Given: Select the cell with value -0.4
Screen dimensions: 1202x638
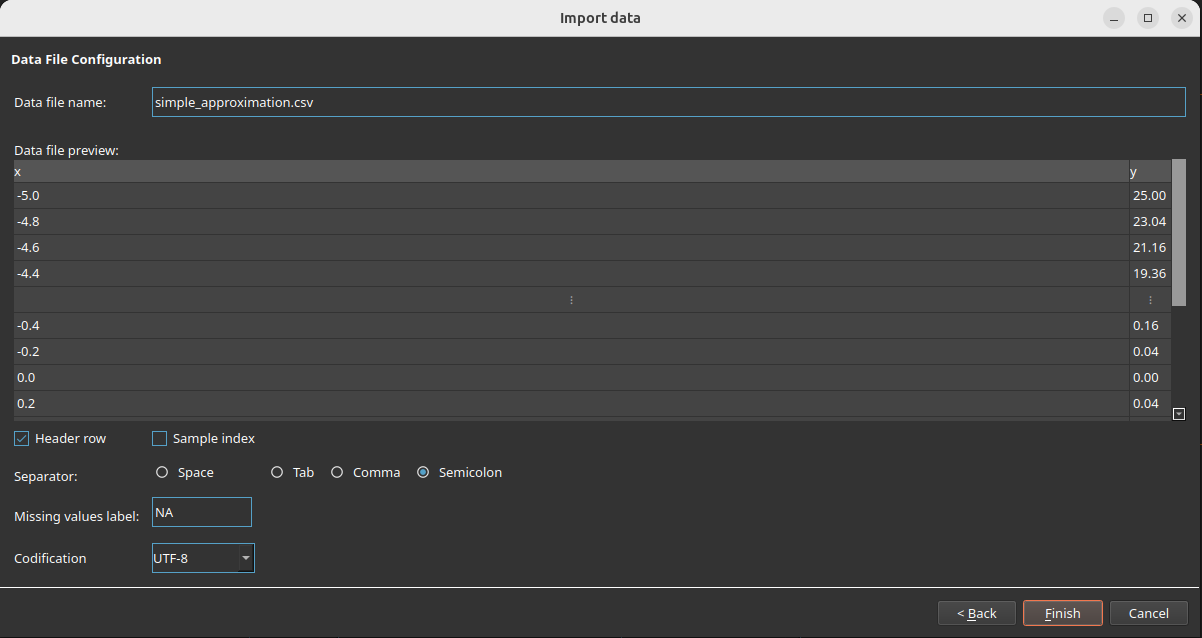Looking at the screenshot, I should (x=571, y=326).
